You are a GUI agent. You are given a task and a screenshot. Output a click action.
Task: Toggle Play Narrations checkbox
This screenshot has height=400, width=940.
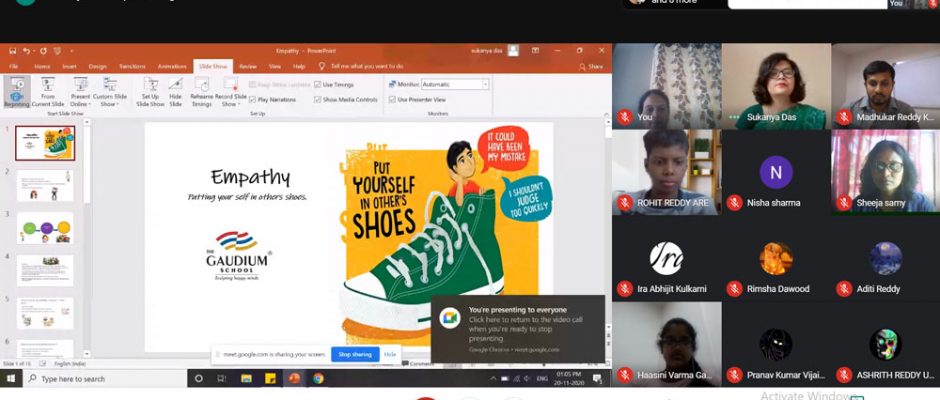pos(253,100)
